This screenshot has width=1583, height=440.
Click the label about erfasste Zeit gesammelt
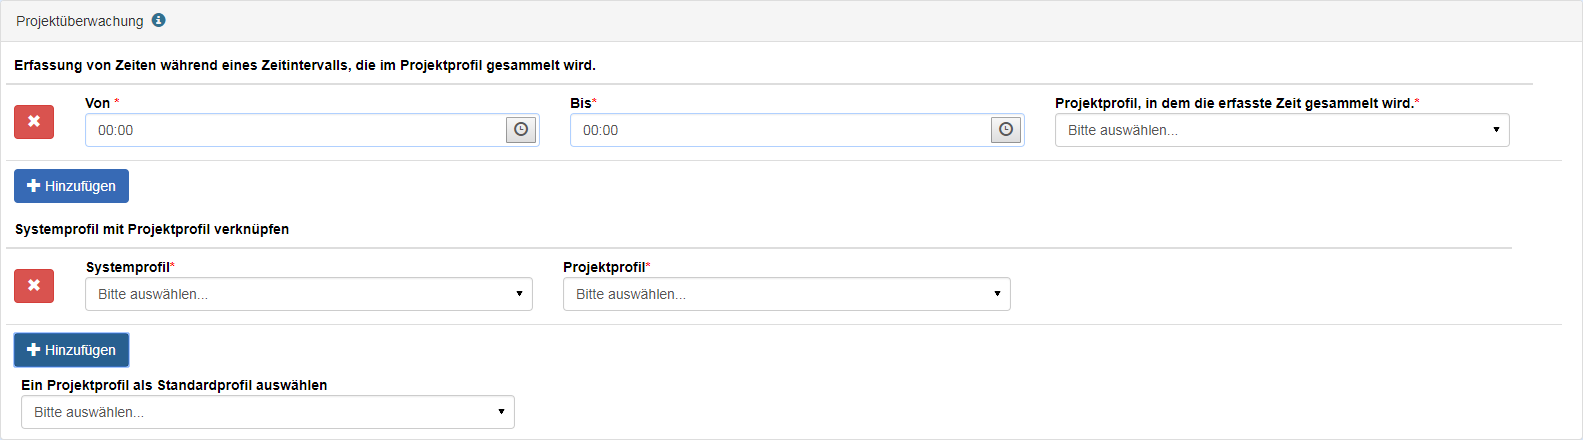(x=1235, y=103)
